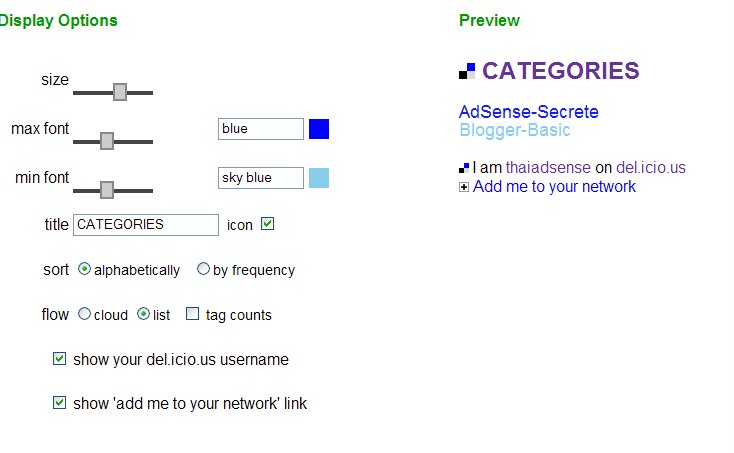Click the plus icon beside Add me to your network

(464, 187)
